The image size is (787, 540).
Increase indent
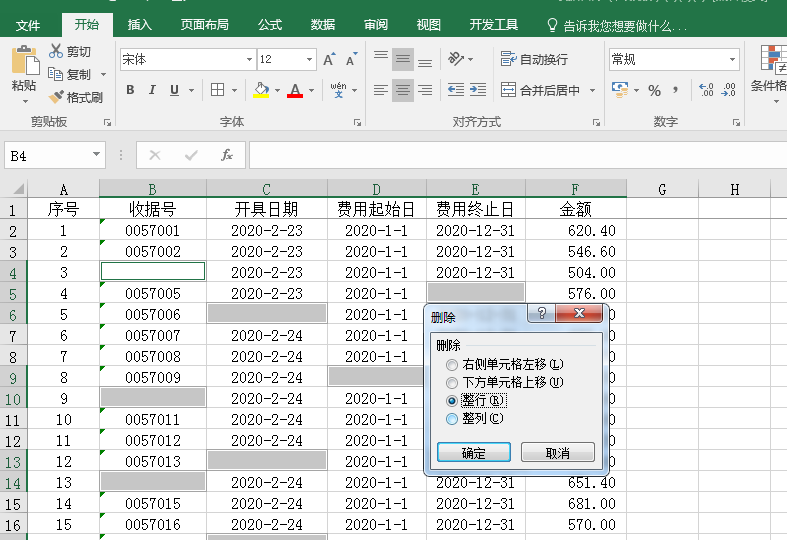pyautogui.click(x=478, y=90)
